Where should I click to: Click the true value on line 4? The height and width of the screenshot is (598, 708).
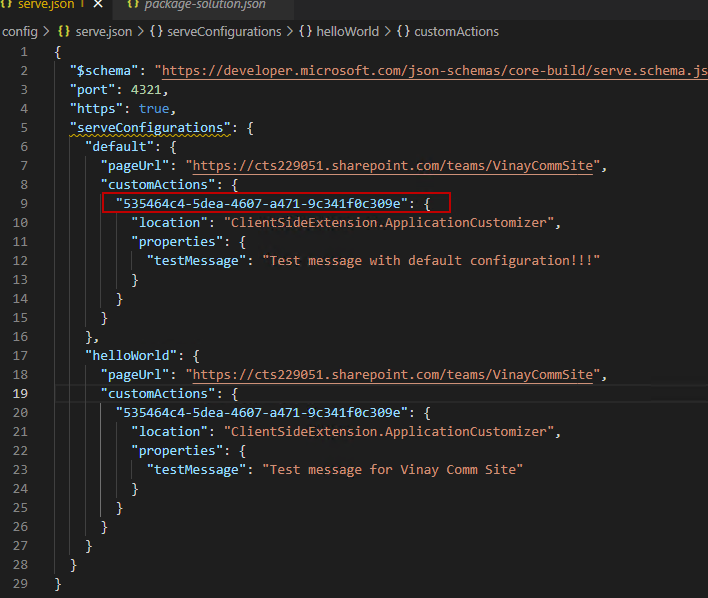154,109
